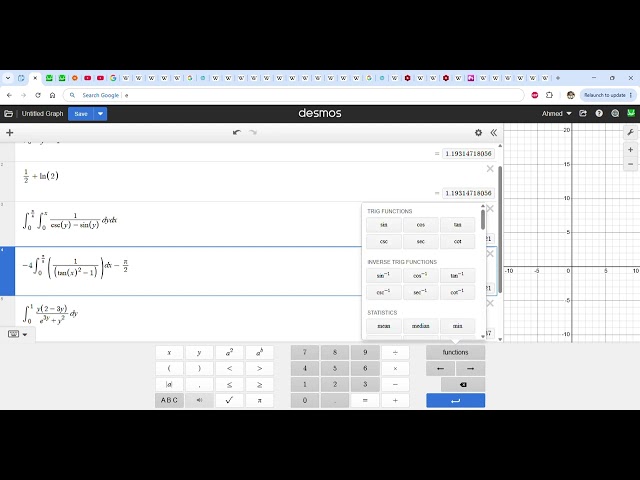
Task: Delete the e^3y integral expression
Action: click(490, 303)
